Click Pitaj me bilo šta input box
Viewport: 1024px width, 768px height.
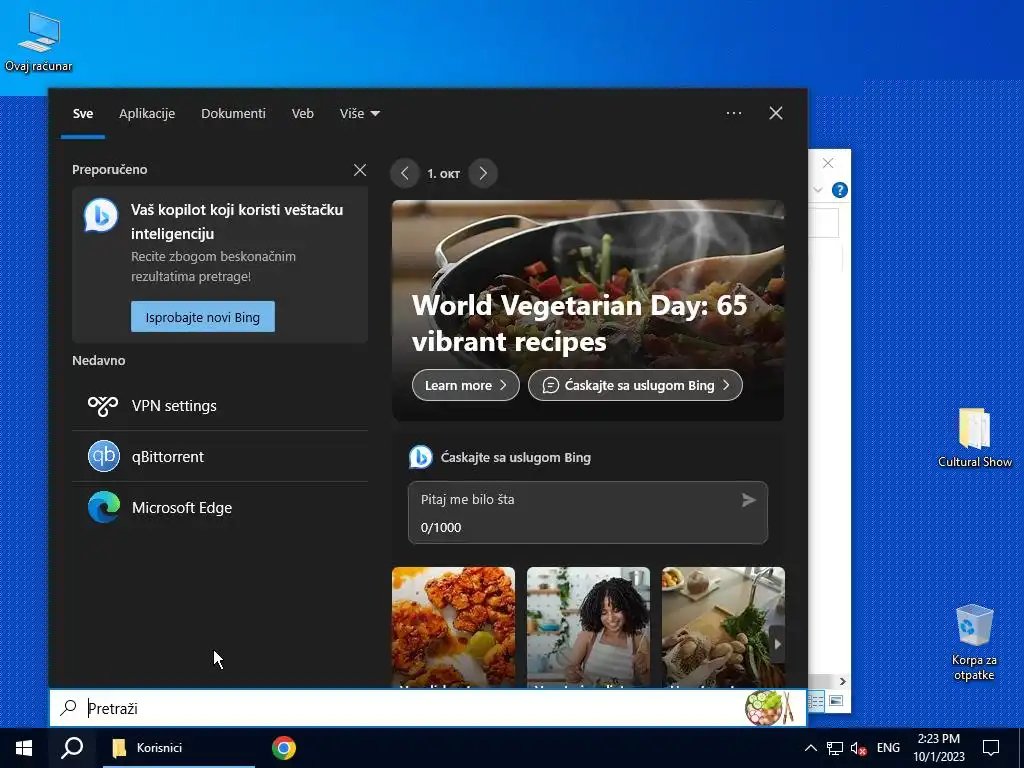coord(588,513)
